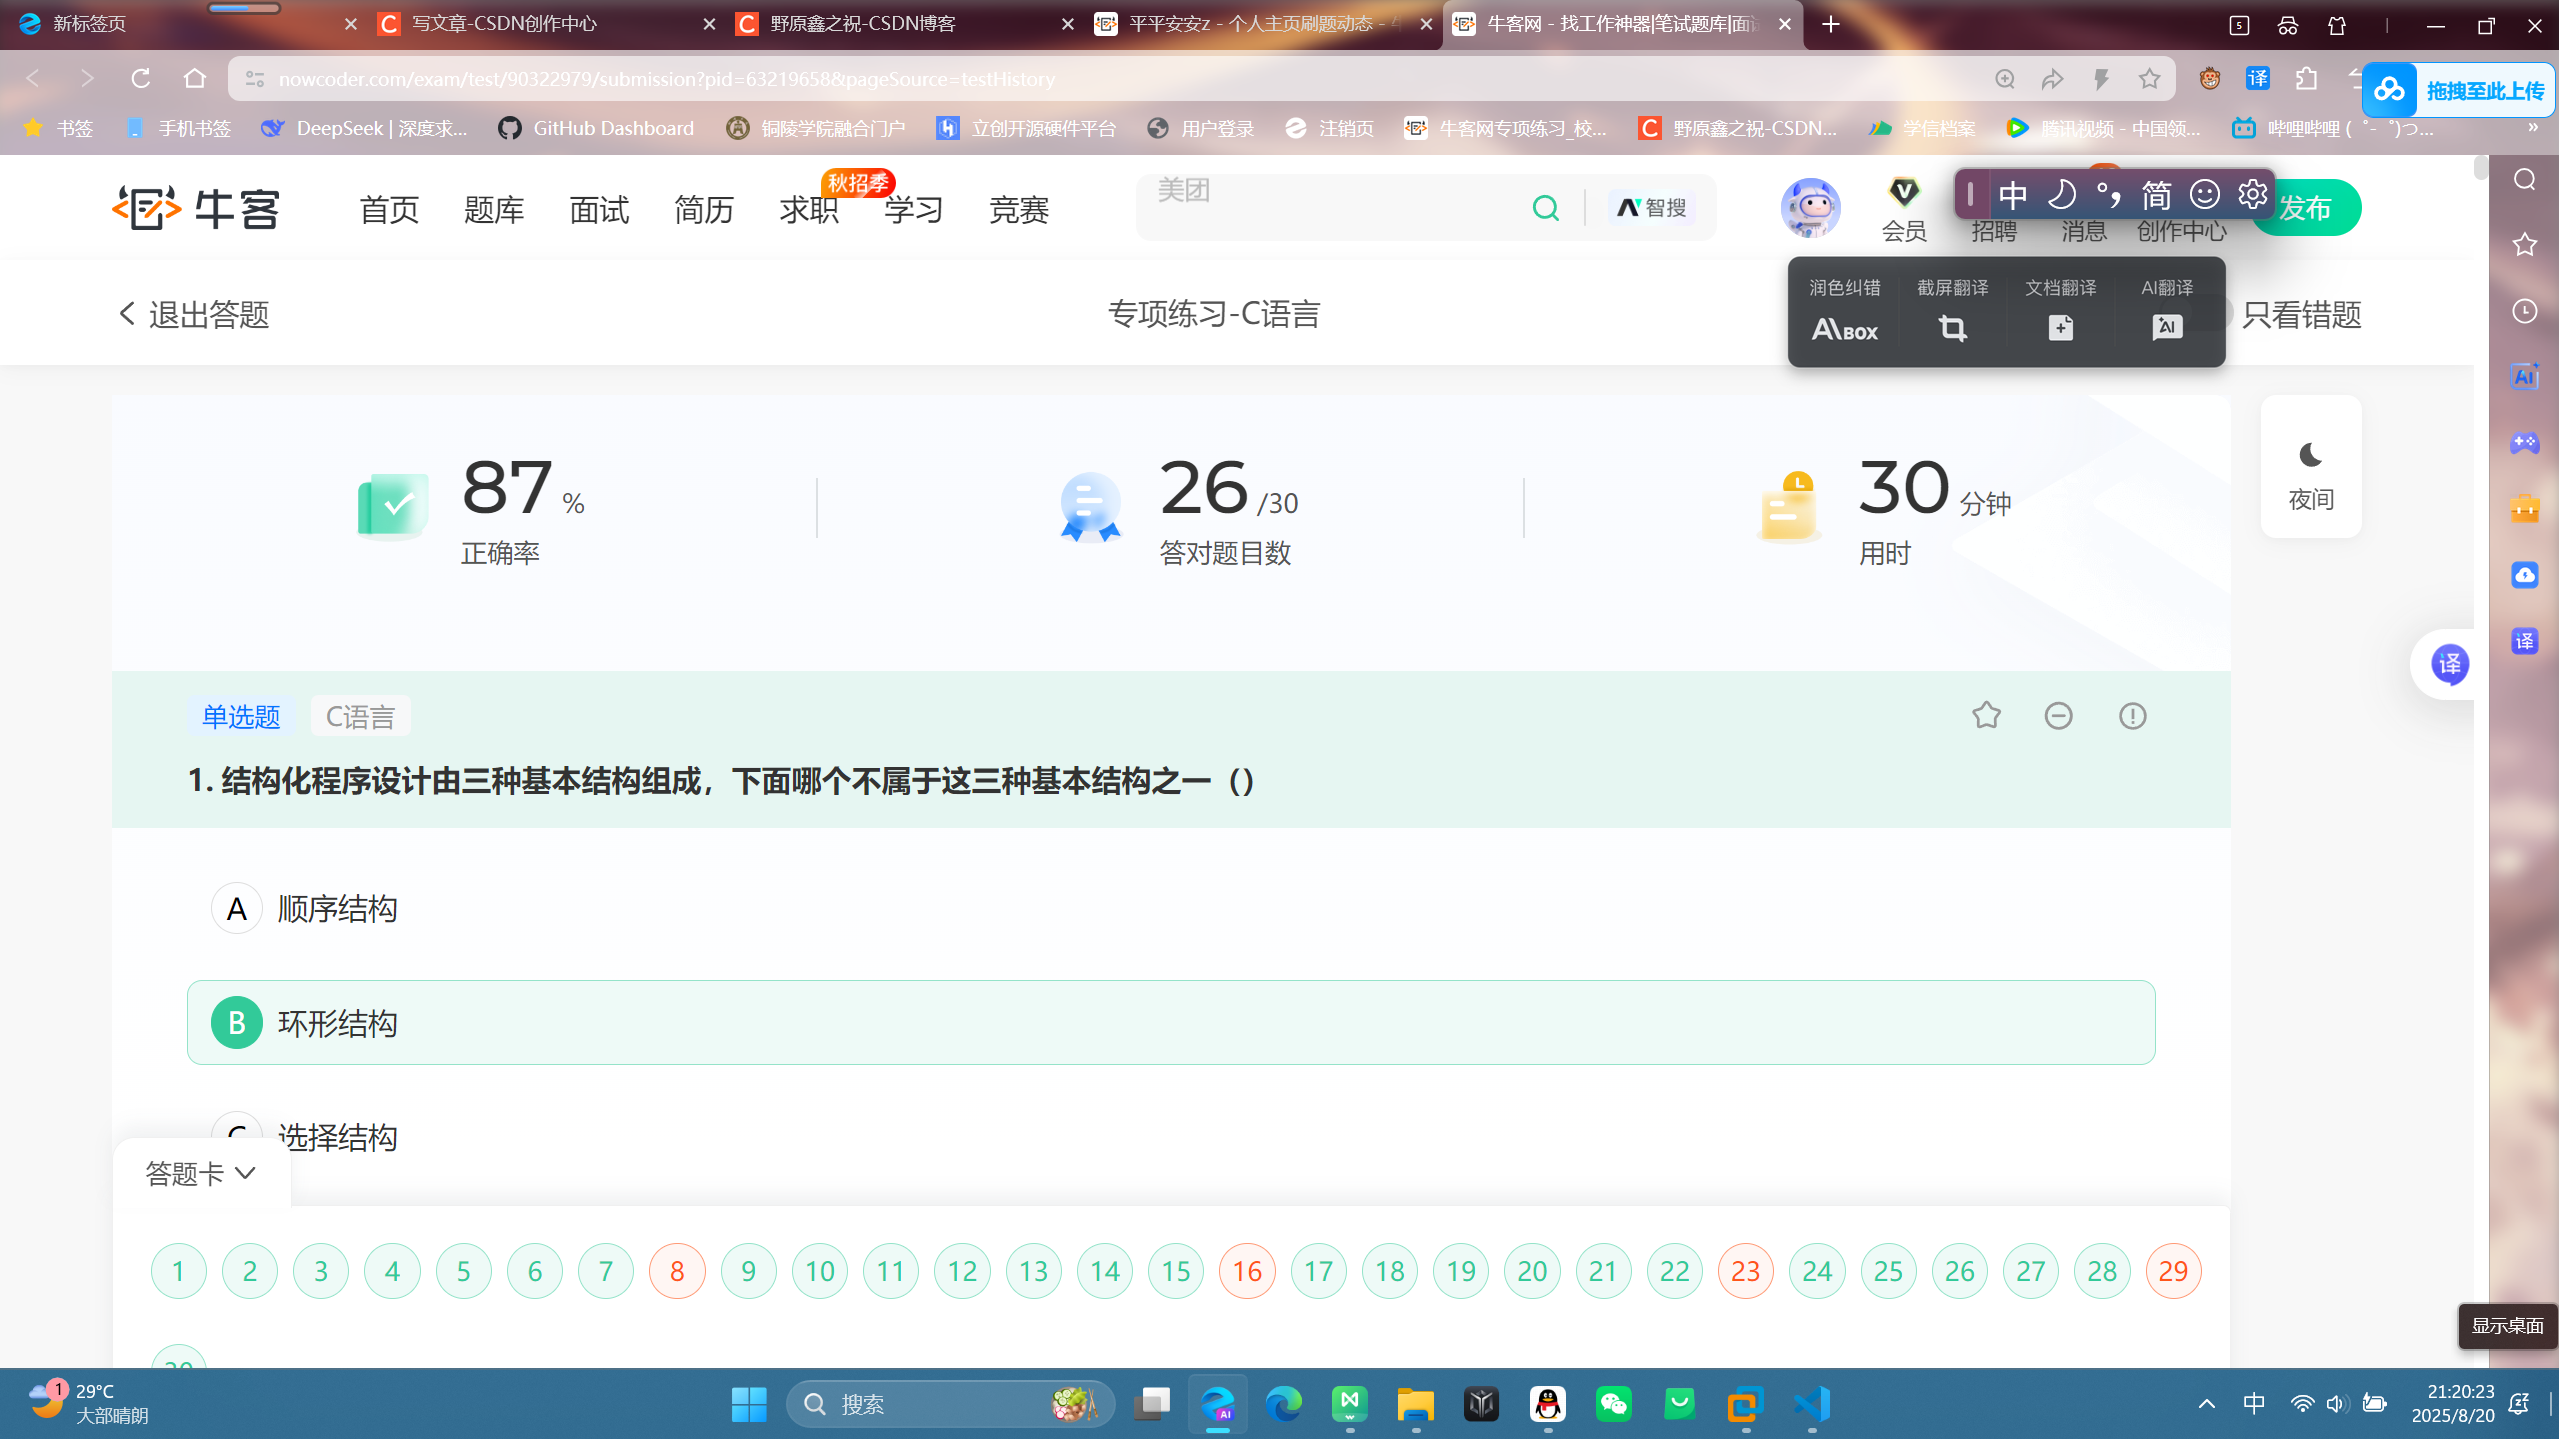
Task: Switch to 写文章-CSDN创作中心 tab
Action: pyautogui.click(x=545, y=24)
